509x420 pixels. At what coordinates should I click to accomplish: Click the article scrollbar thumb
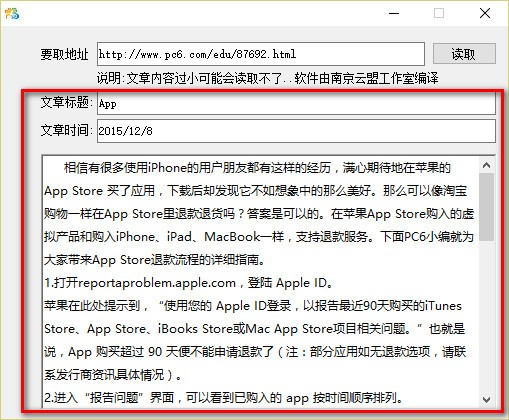(486, 207)
